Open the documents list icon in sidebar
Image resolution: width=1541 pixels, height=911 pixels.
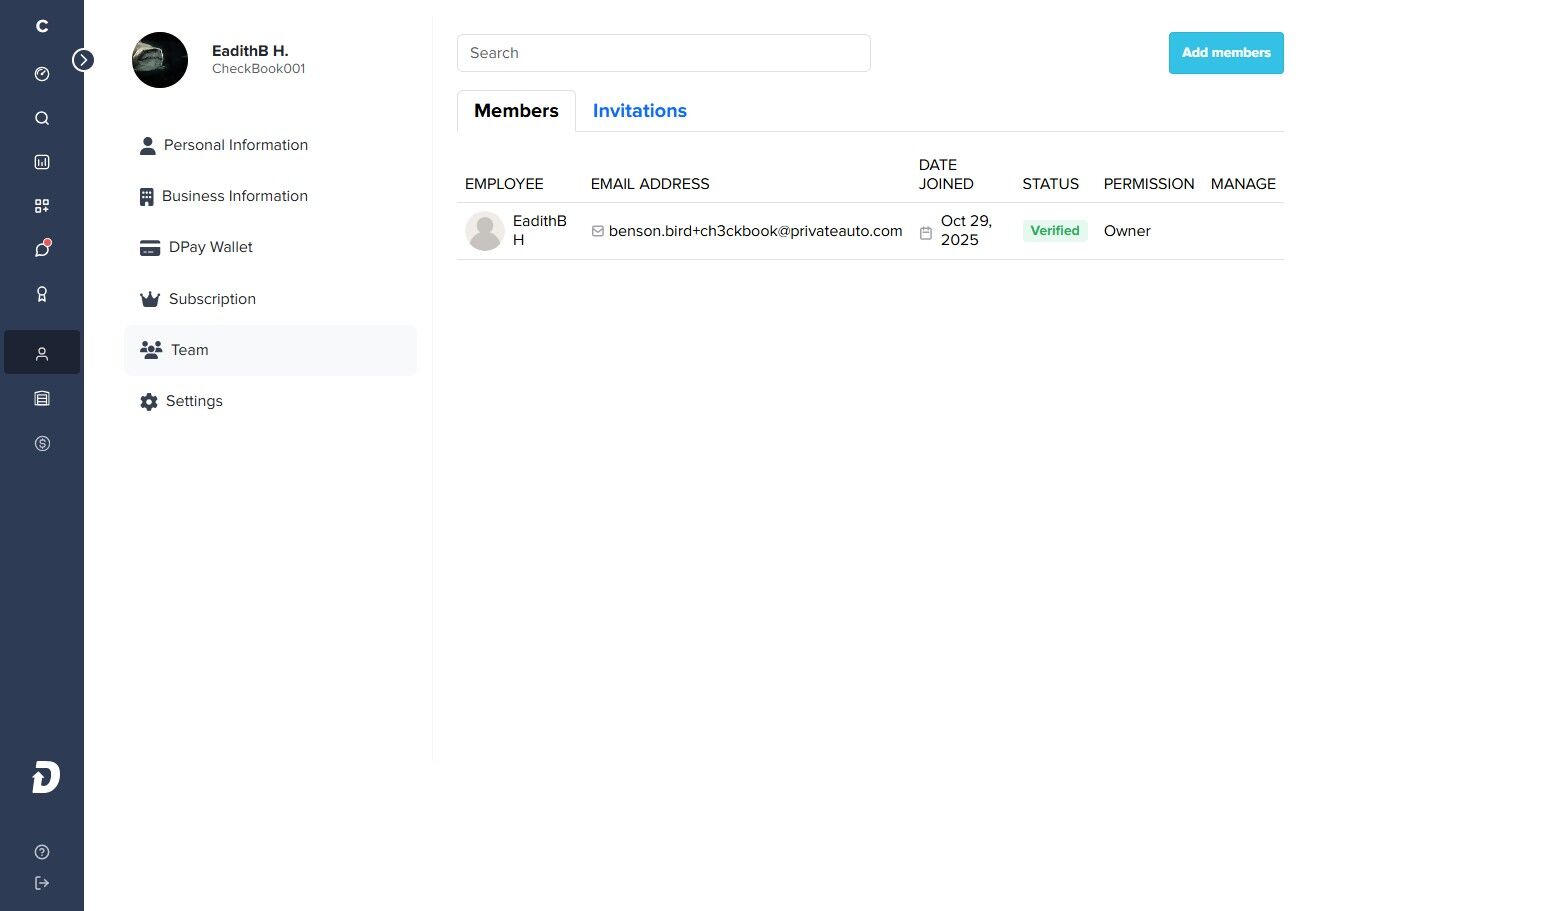click(41, 397)
